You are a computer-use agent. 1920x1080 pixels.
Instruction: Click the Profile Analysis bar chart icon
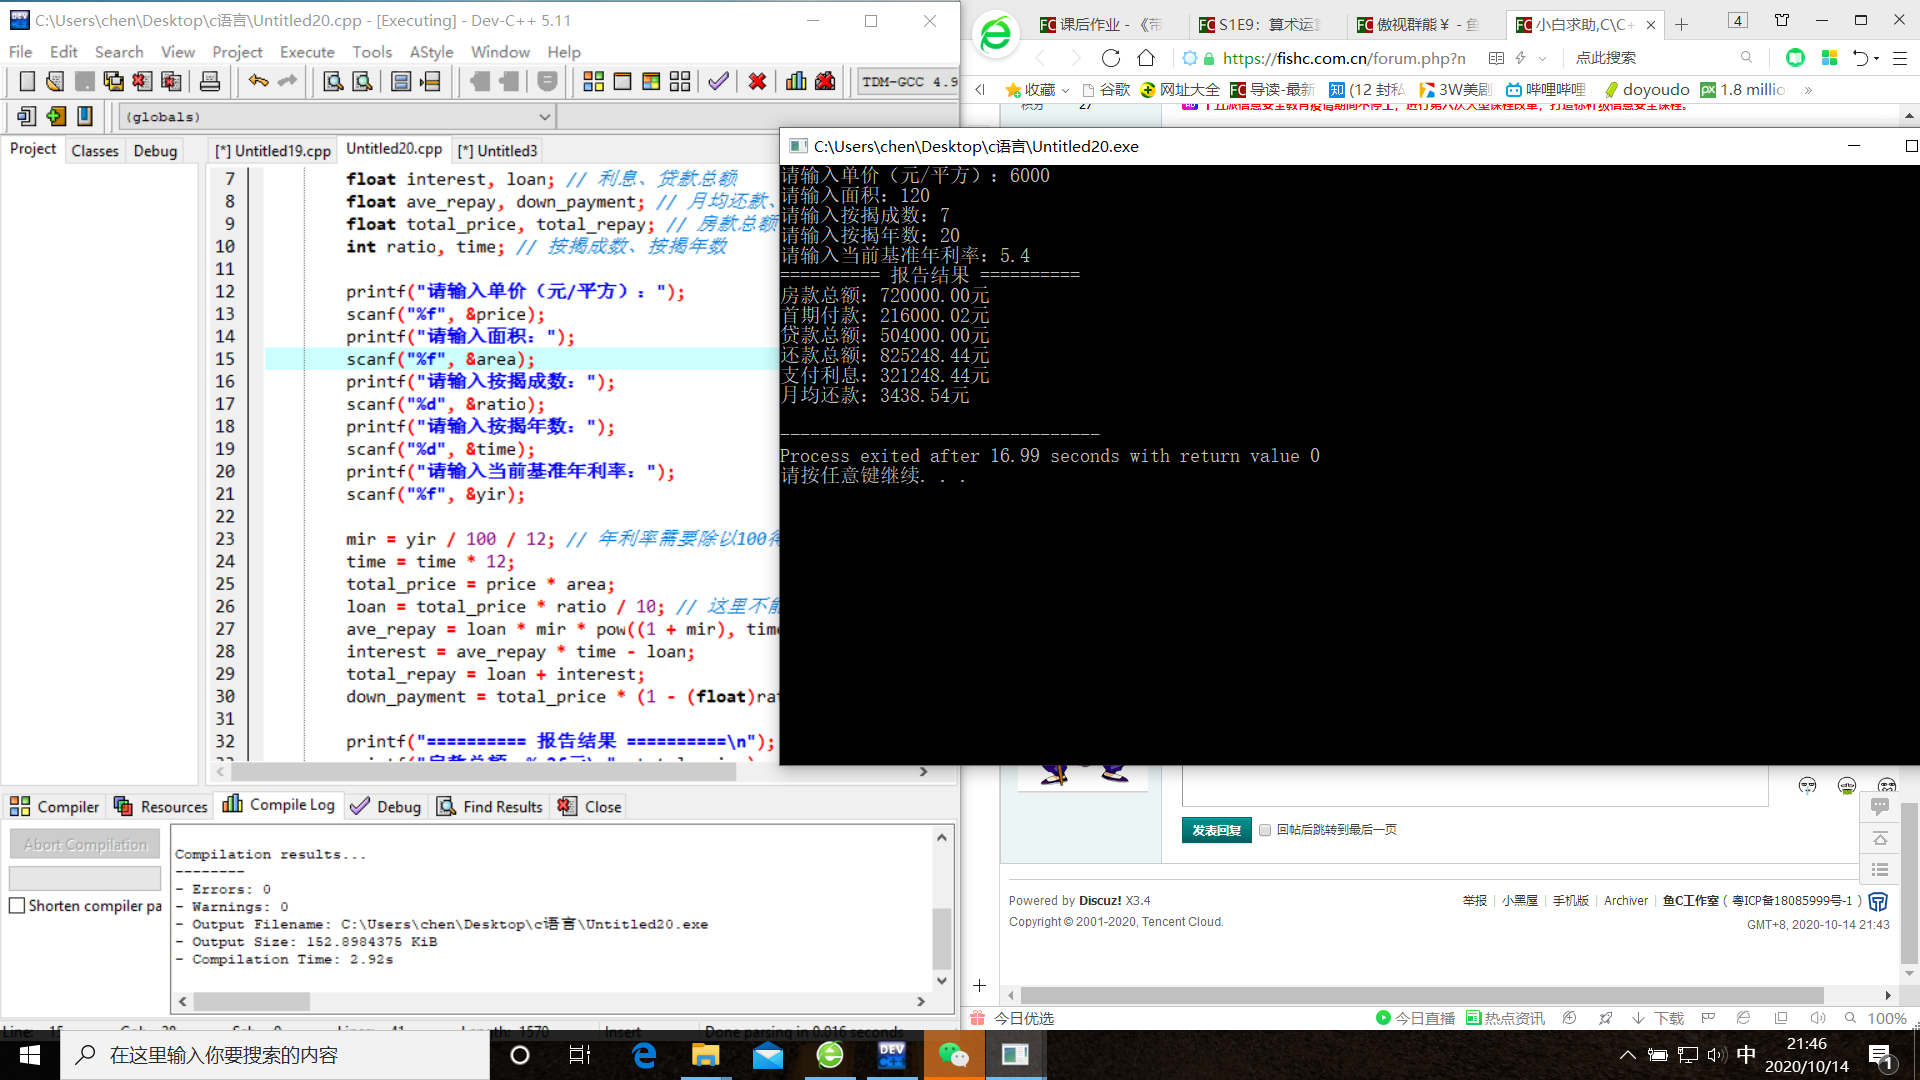click(796, 81)
